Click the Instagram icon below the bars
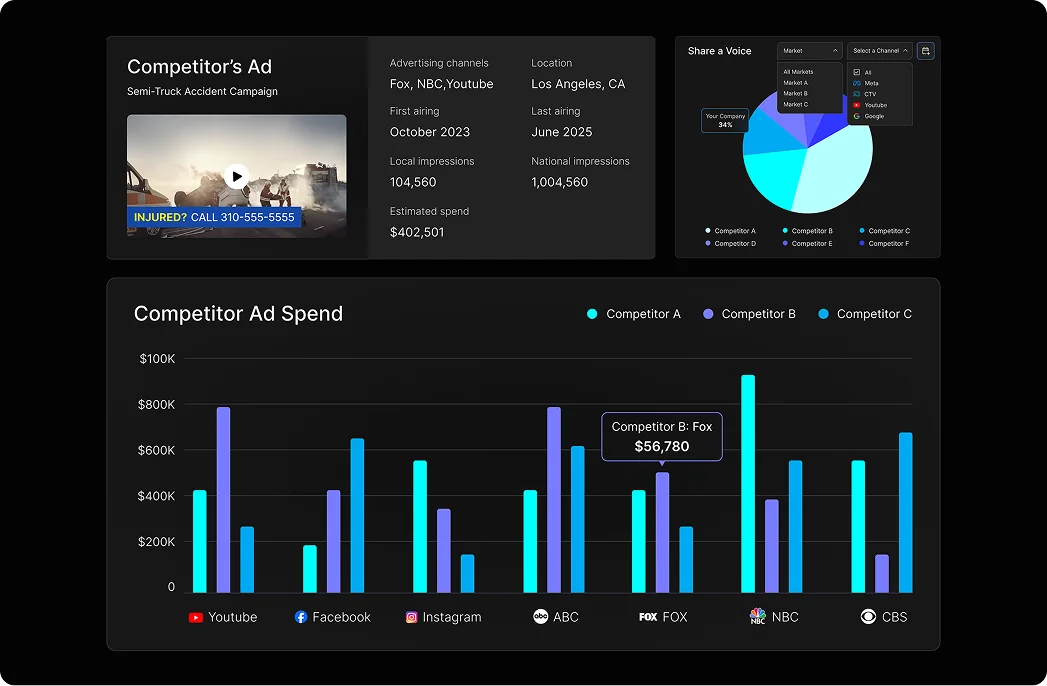The image size is (1047, 686). click(410, 617)
